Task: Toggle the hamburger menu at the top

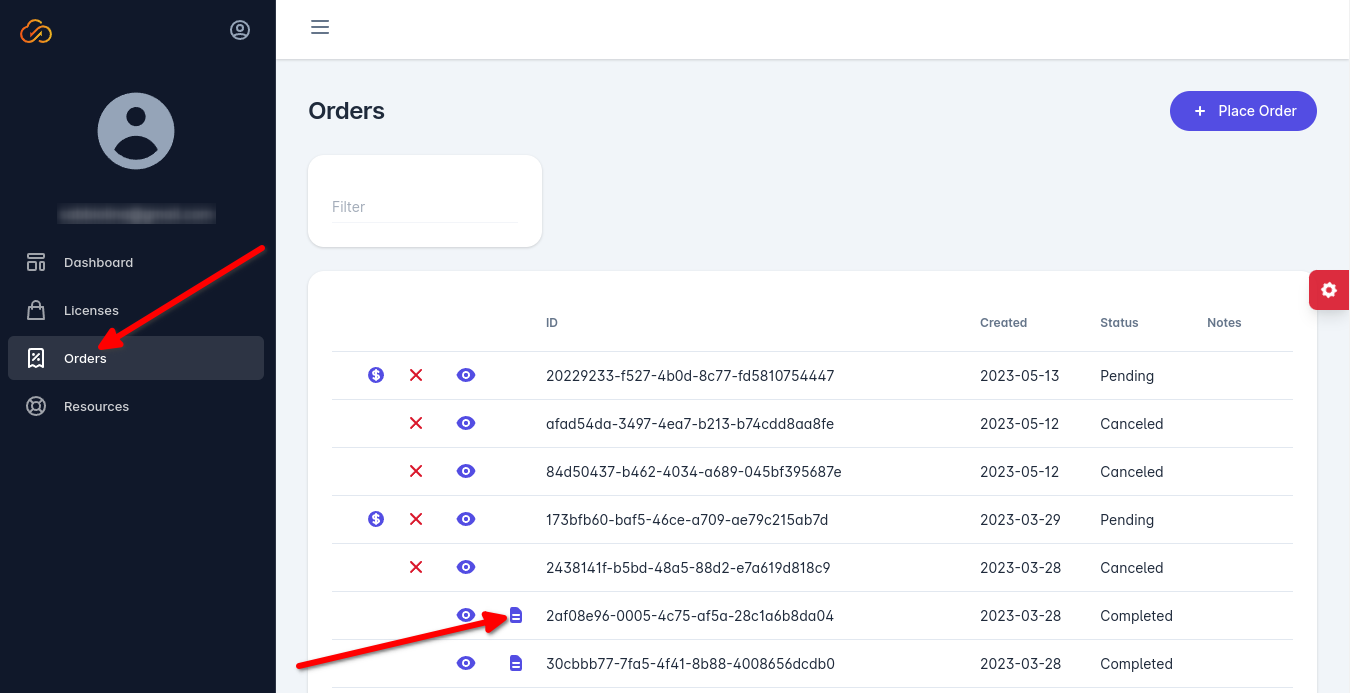Action: [x=320, y=27]
